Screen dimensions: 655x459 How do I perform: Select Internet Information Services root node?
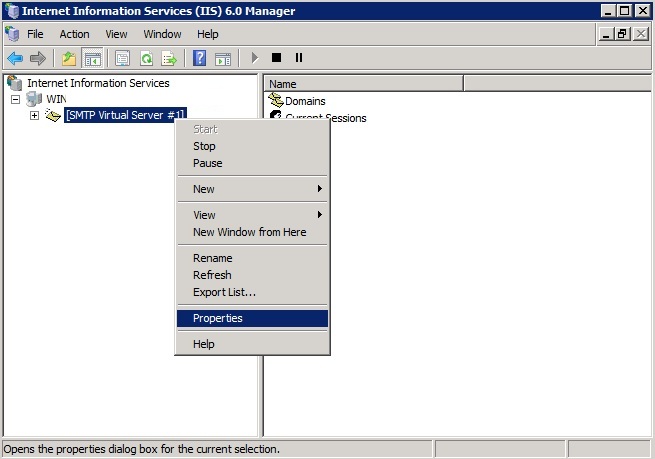tap(98, 83)
